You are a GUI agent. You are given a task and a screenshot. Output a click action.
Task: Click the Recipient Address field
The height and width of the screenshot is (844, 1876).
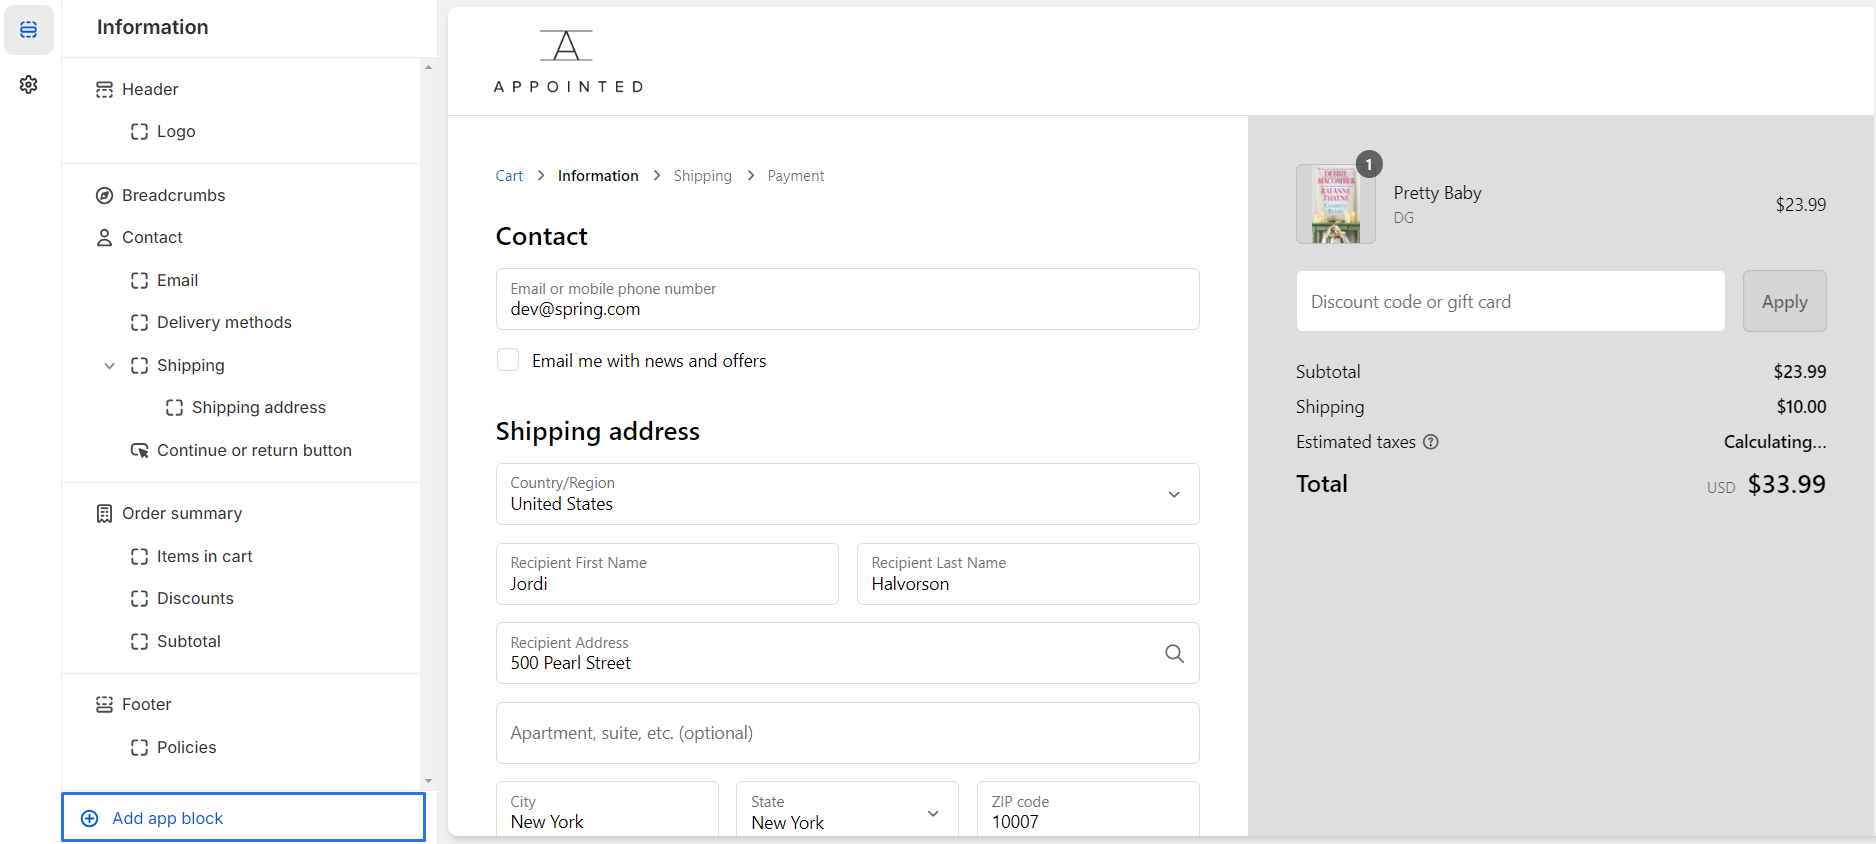coord(847,653)
